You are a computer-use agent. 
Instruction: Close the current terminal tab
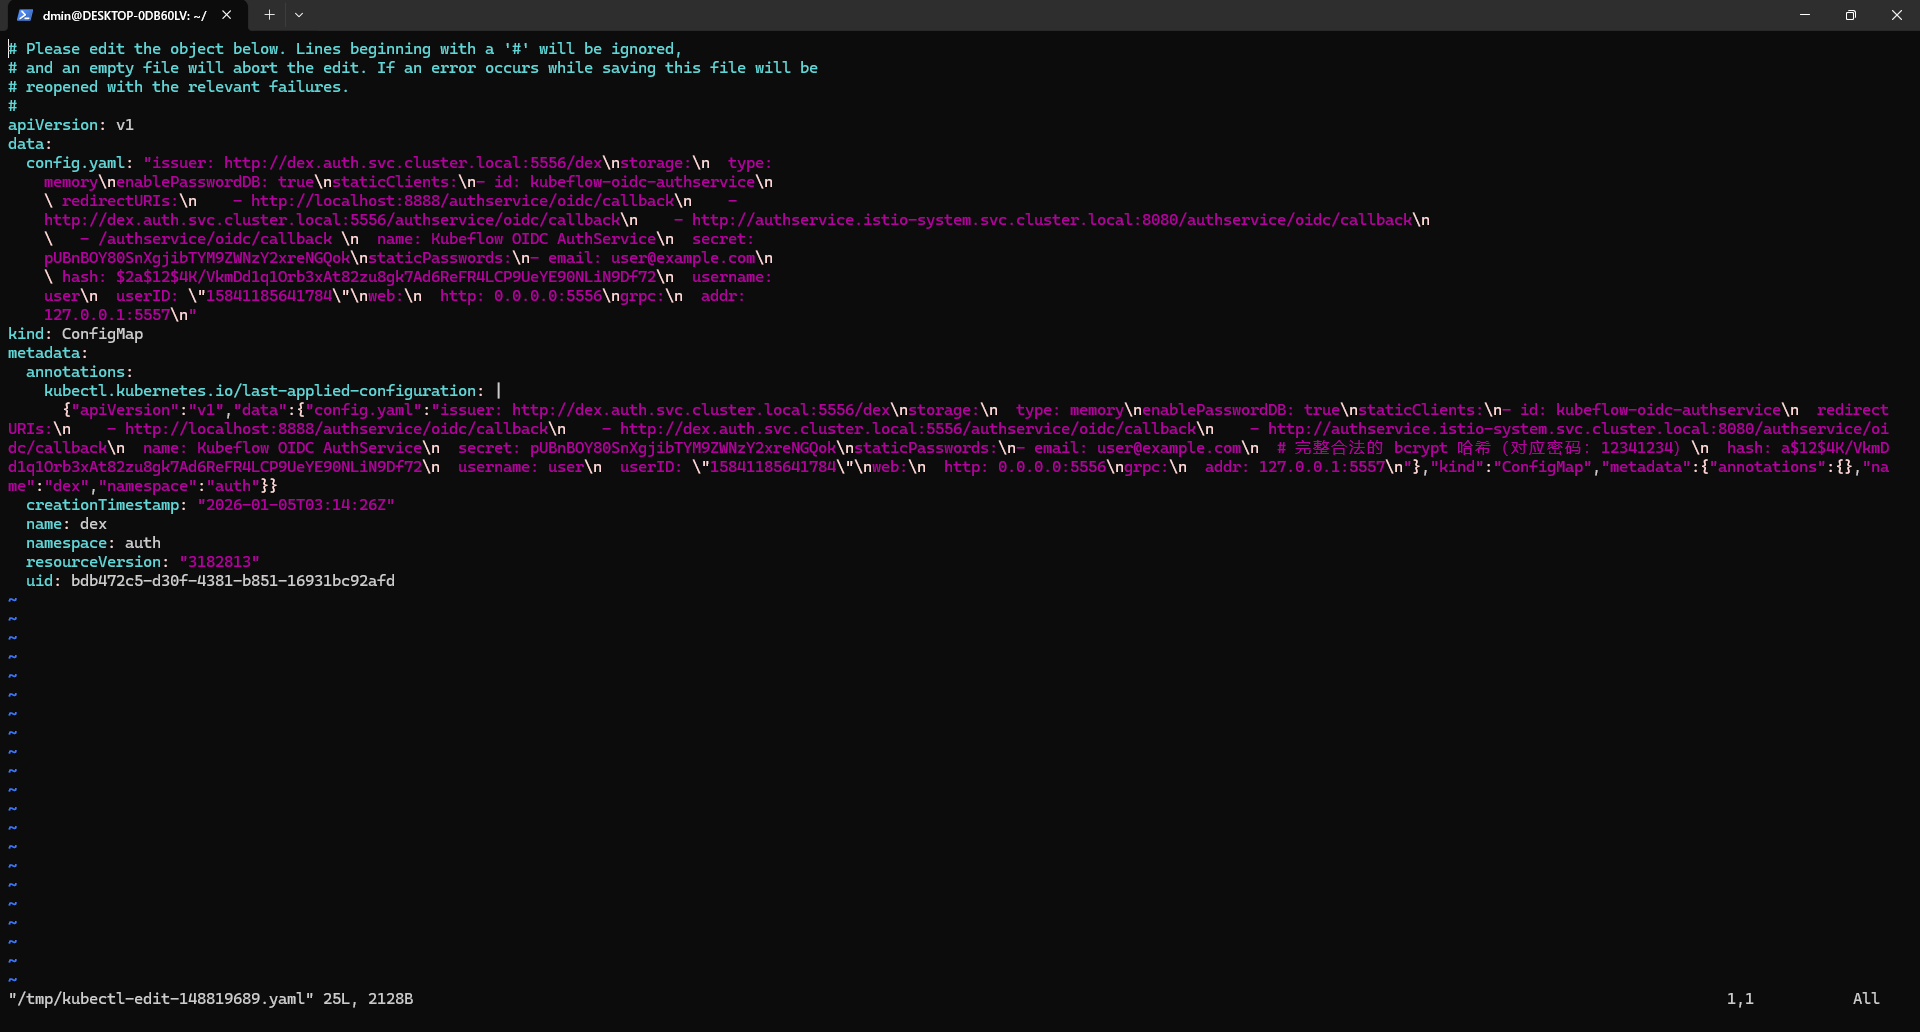(227, 15)
